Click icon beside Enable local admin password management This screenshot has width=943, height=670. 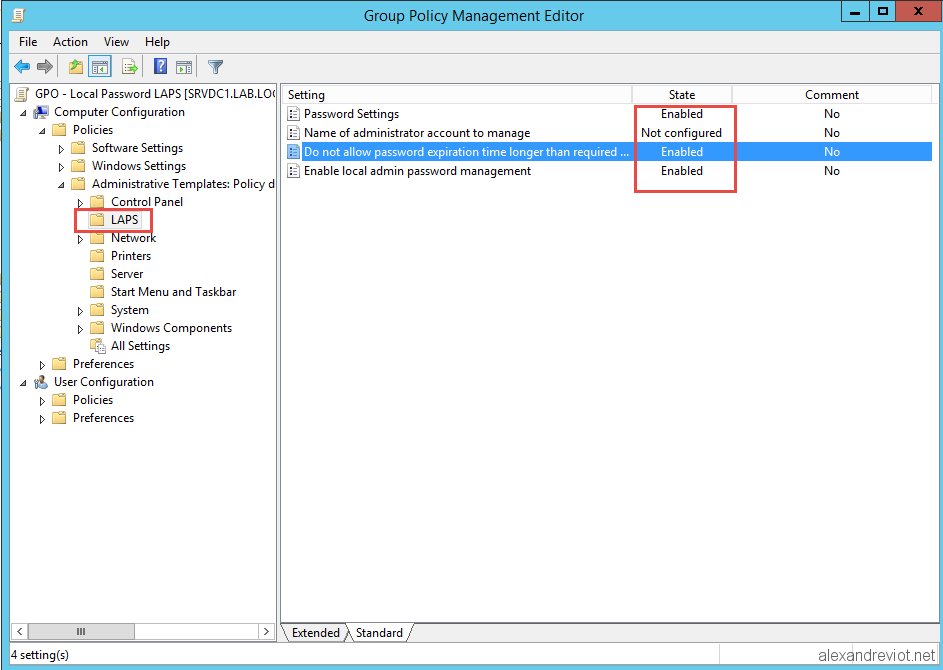click(x=293, y=171)
